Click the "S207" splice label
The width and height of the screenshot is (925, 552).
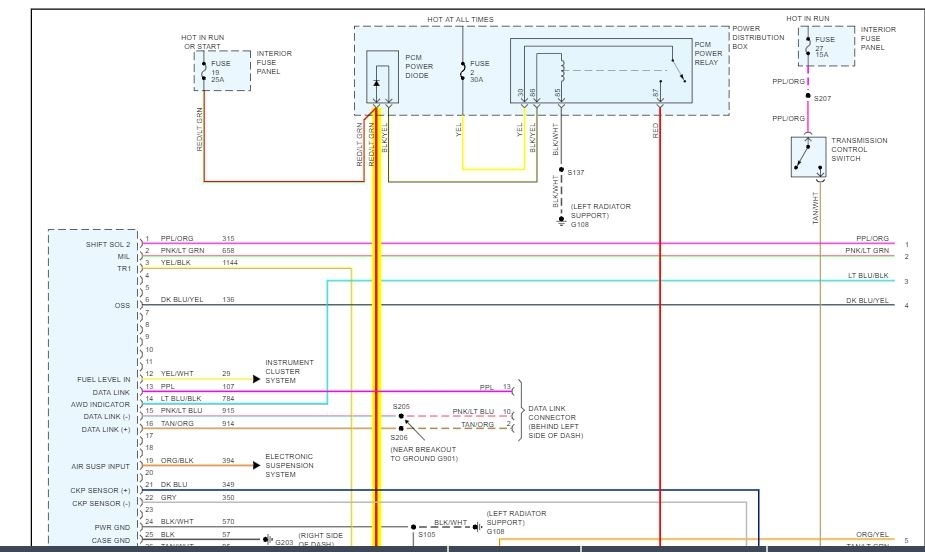point(822,98)
